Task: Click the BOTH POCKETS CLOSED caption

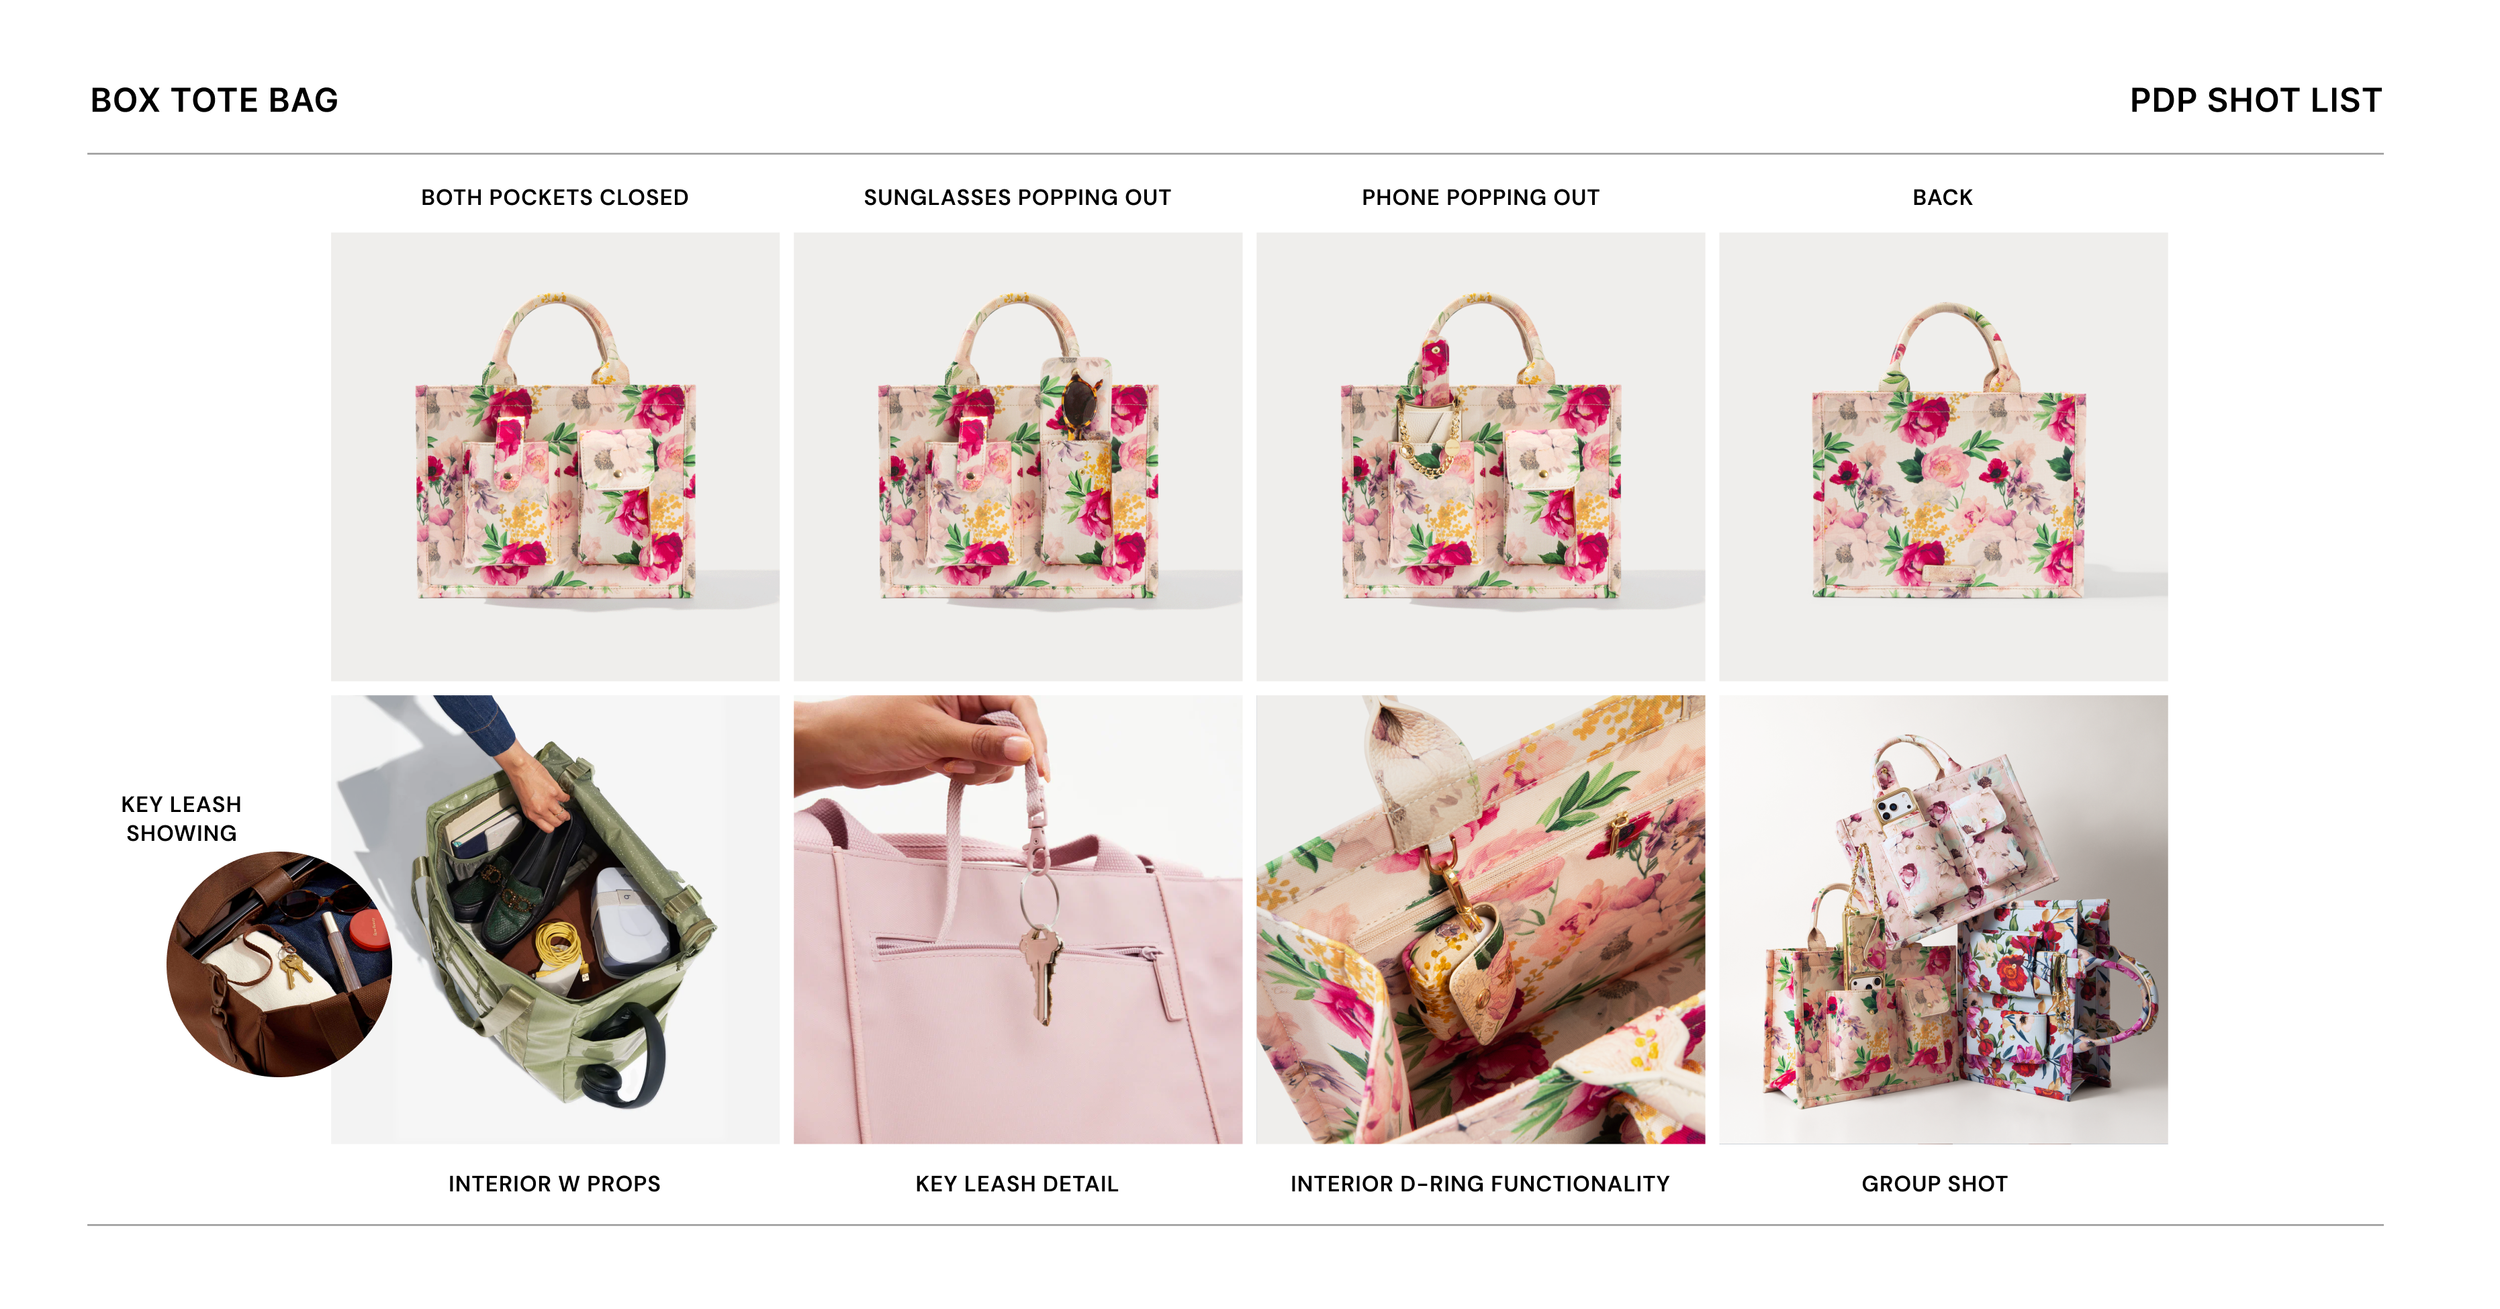Action: pyautogui.click(x=555, y=198)
